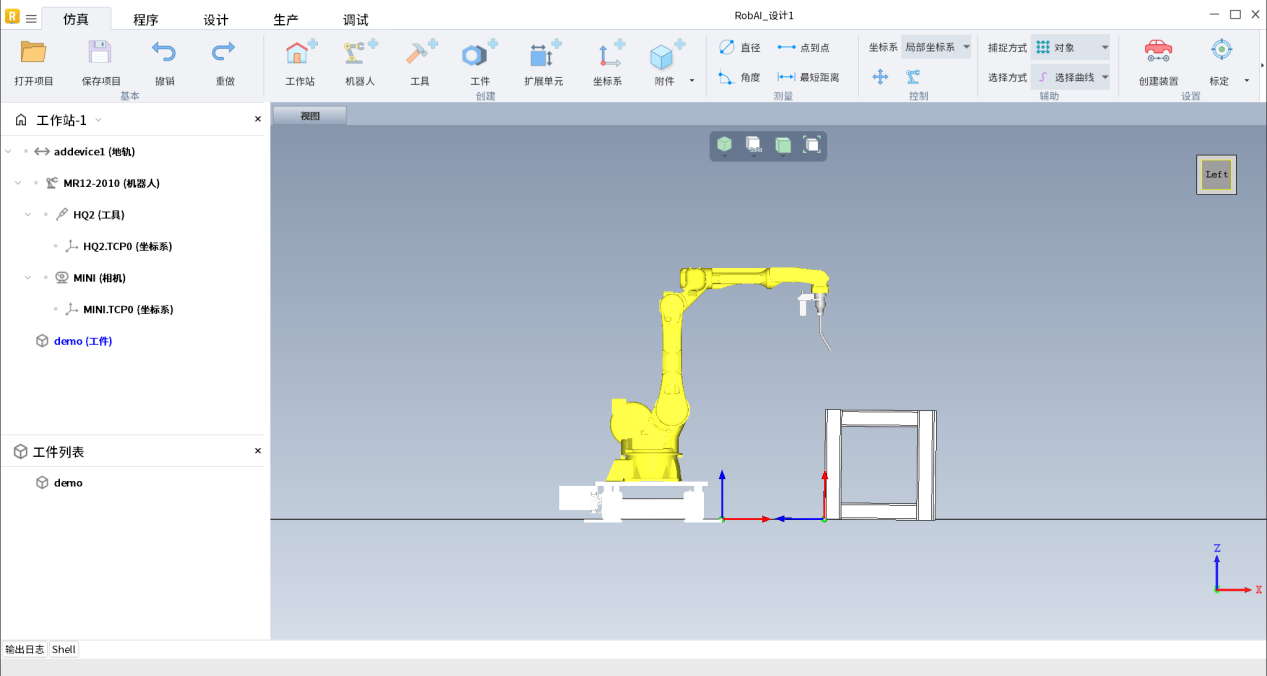The width and height of the screenshot is (1267, 676).
Task: Select demo (工件) in the station tree
Action: coord(82,341)
